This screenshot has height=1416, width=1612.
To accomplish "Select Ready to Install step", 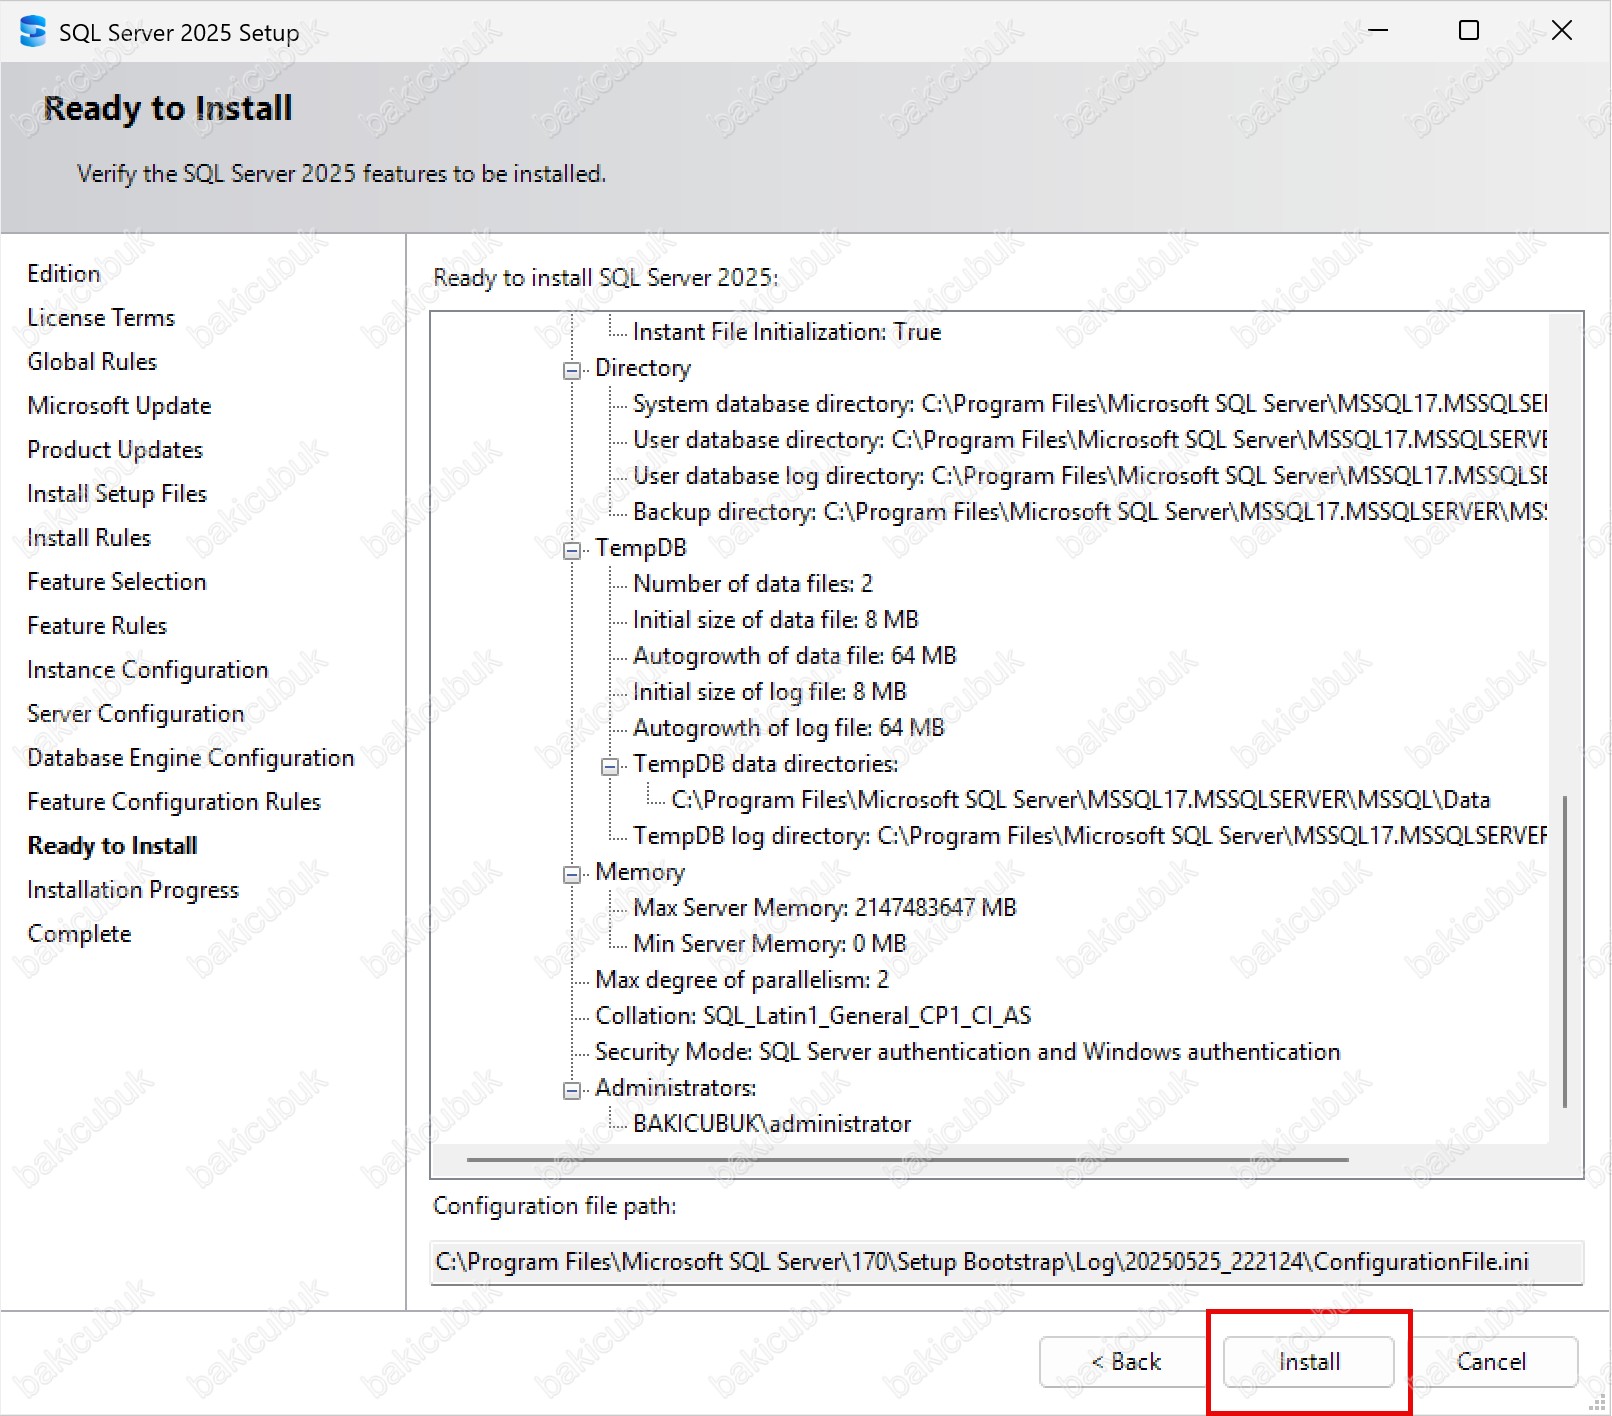I will (112, 845).
